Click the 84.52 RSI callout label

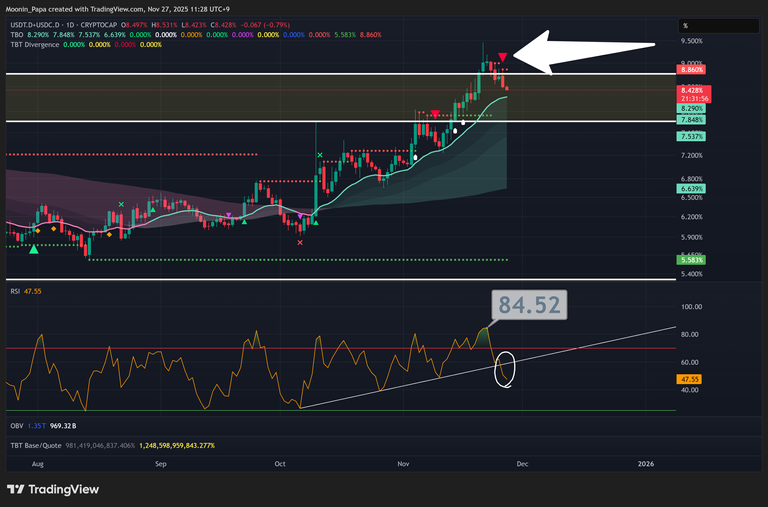[528, 306]
